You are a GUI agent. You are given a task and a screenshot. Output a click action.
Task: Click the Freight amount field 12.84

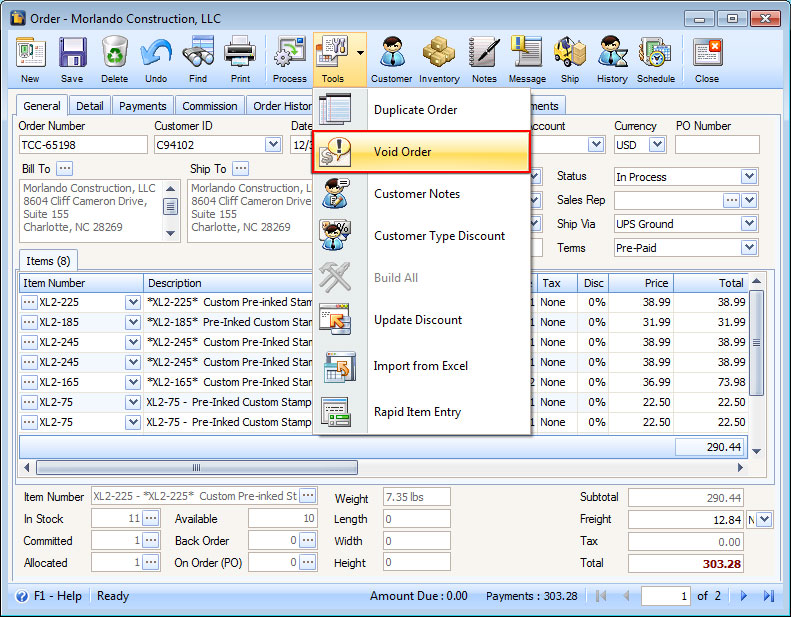[686, 519]
